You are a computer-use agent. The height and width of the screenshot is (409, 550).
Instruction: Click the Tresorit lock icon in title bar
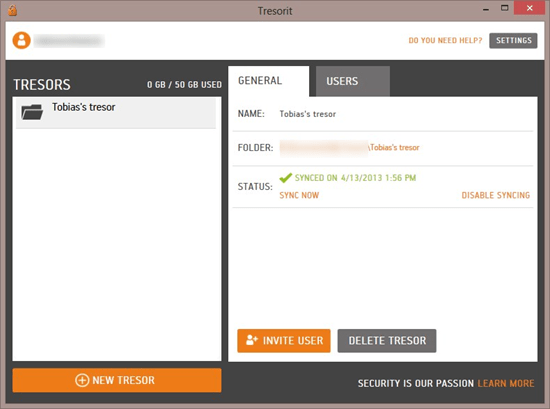(x=12, y=10)
